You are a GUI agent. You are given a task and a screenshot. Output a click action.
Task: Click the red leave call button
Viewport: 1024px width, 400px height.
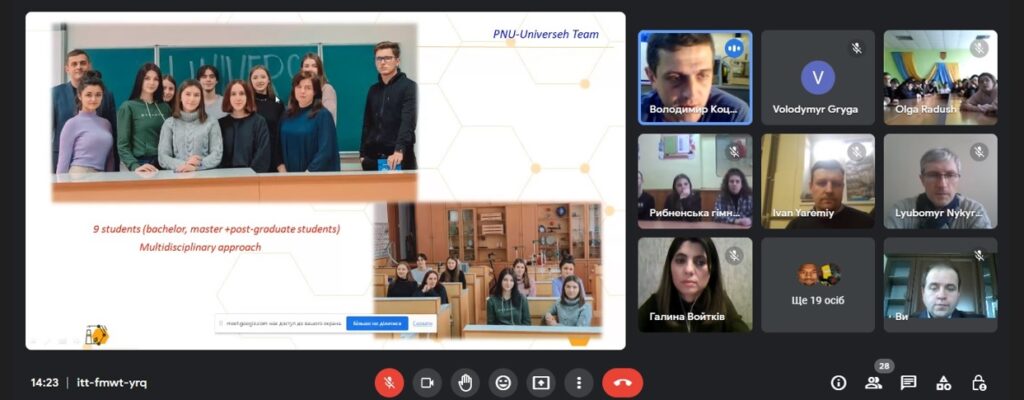622,383
